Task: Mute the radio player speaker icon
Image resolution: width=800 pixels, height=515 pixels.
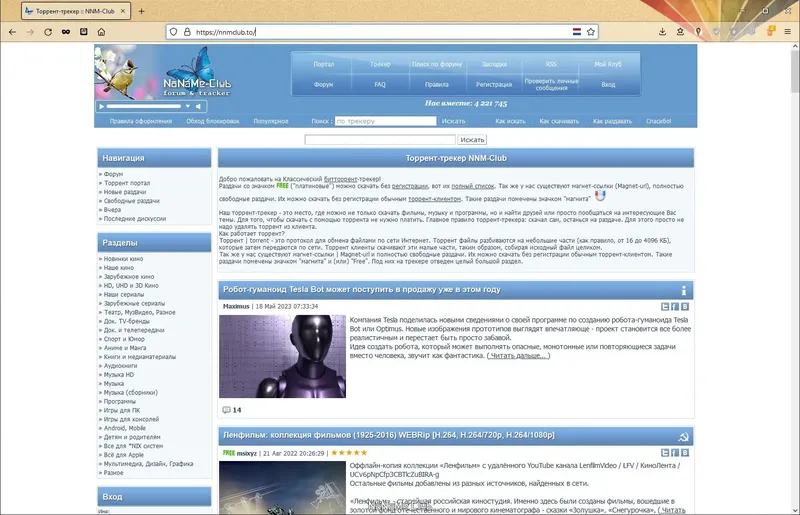Action: pyautogui.click(x=198, y=106)
